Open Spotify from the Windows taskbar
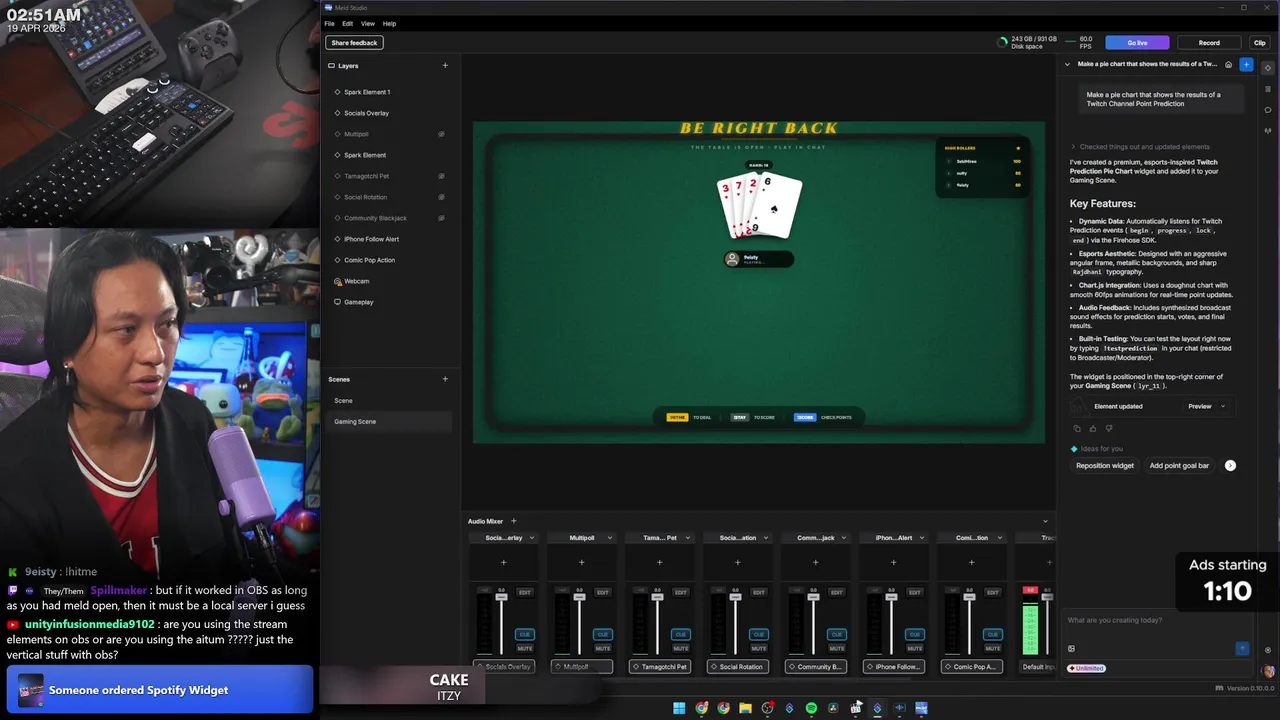1280x720 pixels. pos(811,708)
